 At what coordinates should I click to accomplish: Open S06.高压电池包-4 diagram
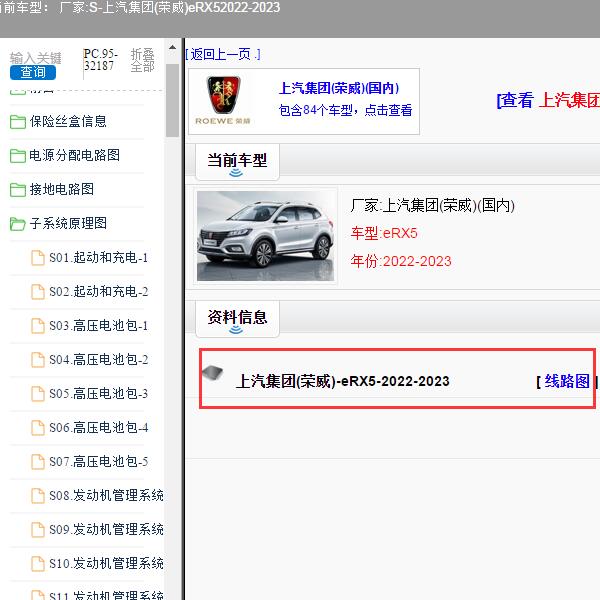click(x=99, y=427)
